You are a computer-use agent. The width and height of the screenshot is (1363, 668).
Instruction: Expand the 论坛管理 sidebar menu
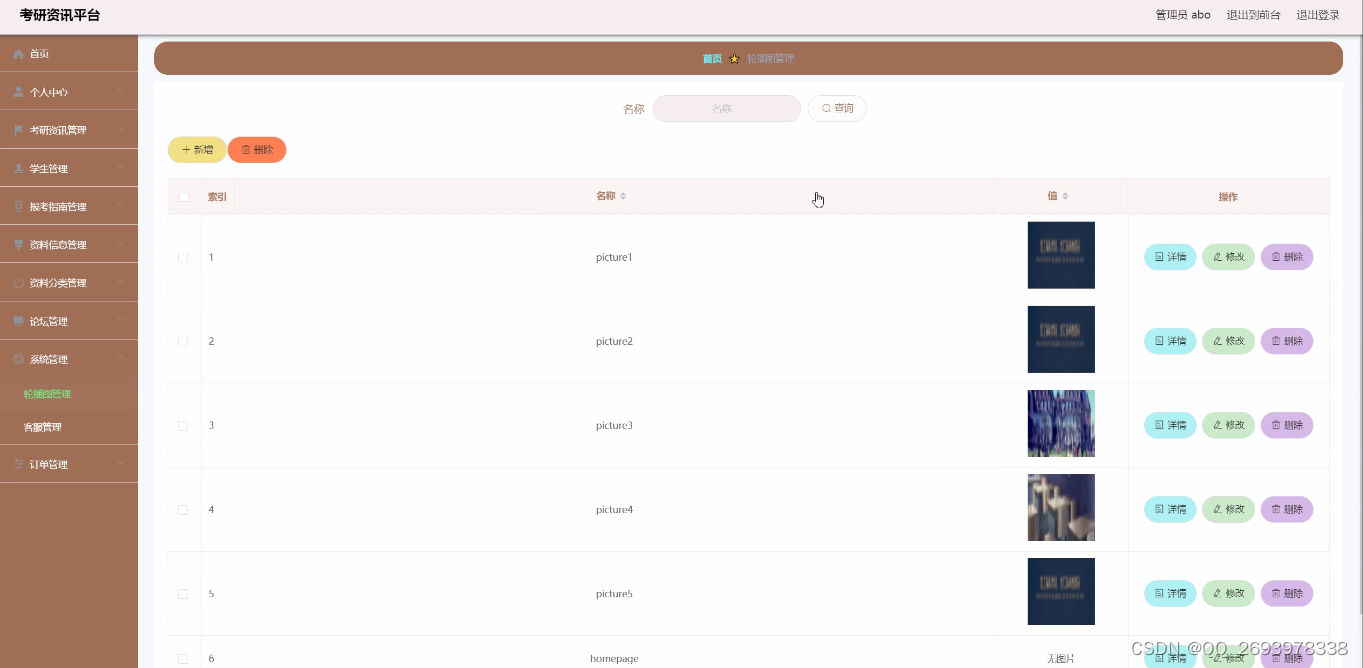click(x=69, y=321)
